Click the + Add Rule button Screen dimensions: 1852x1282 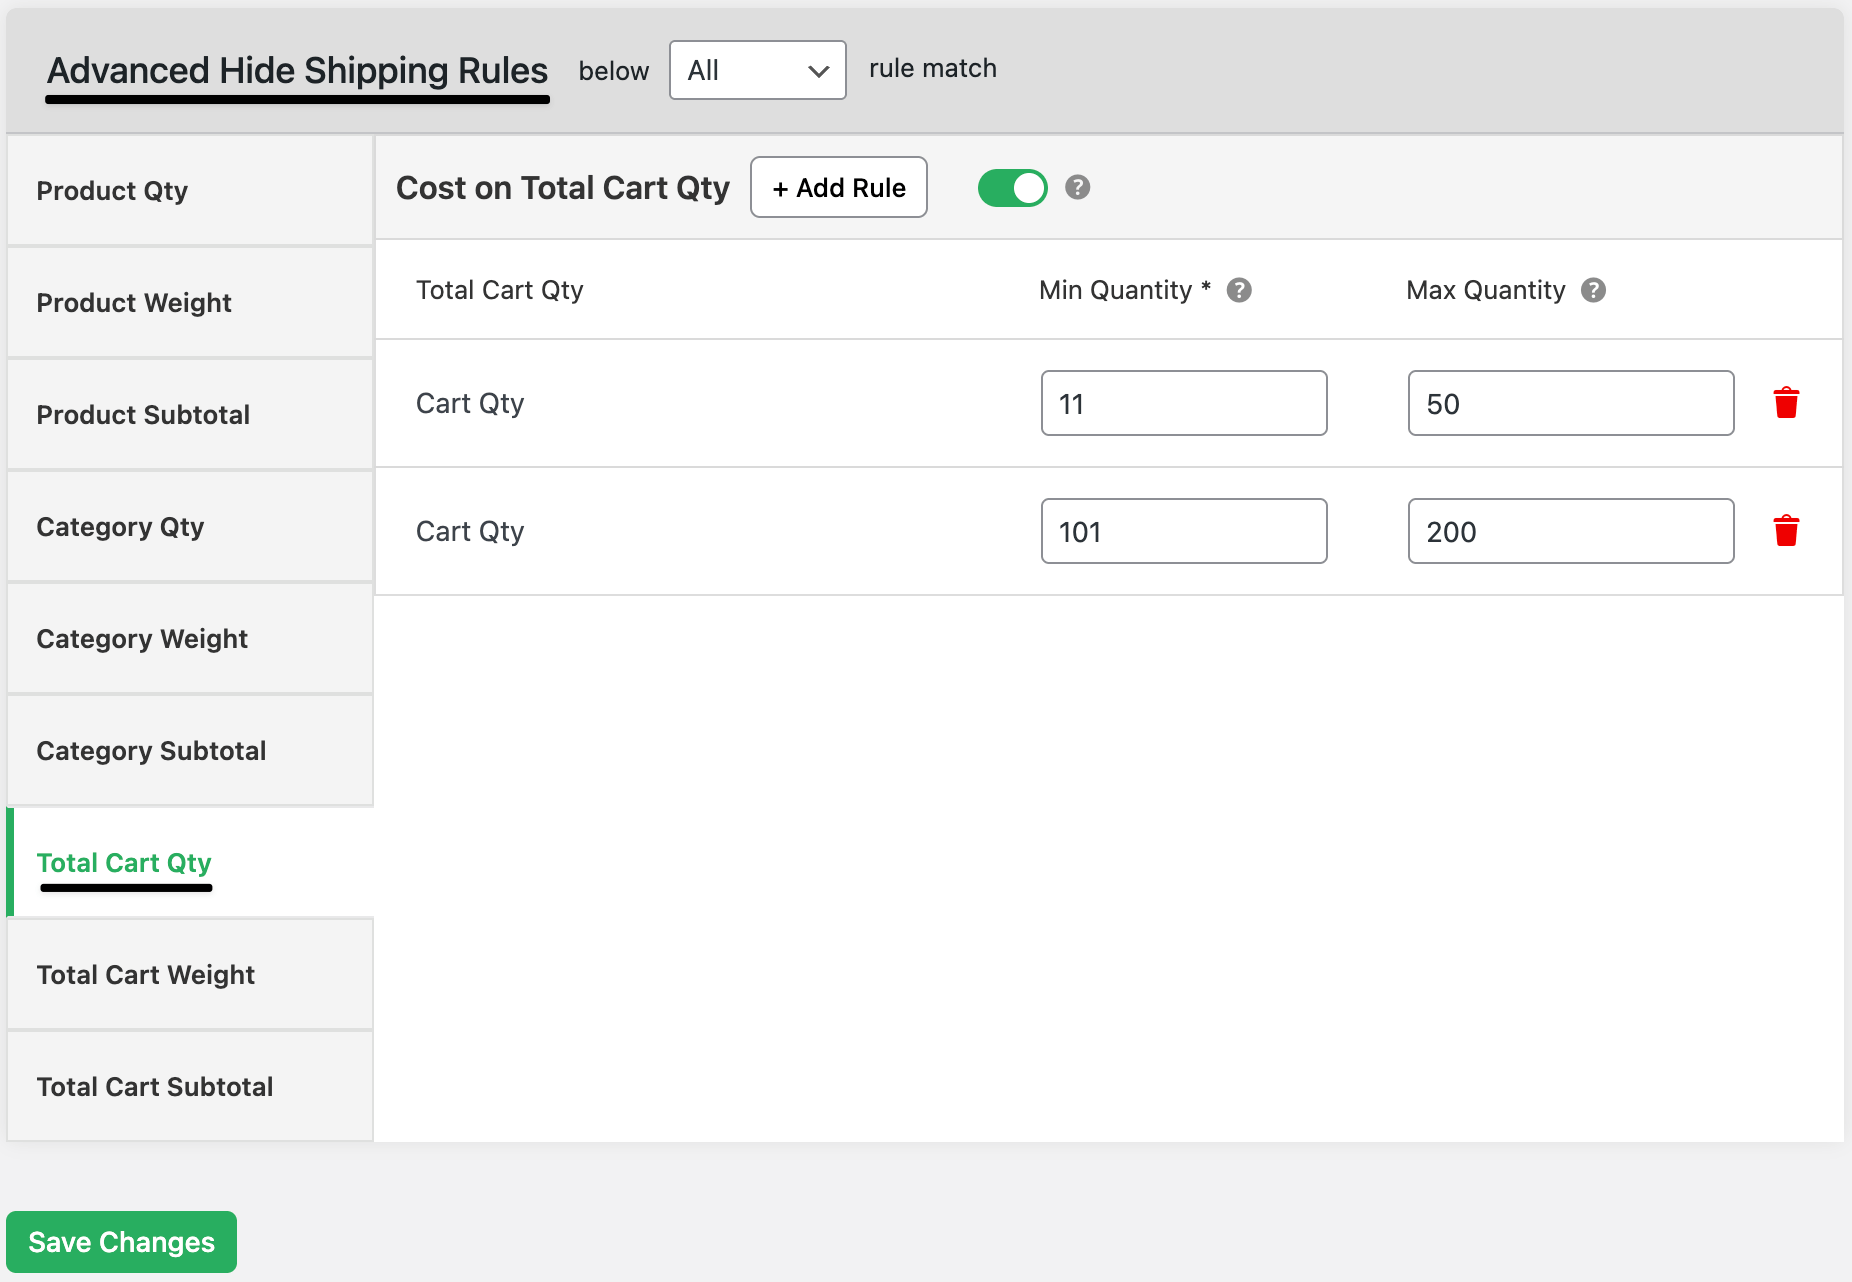click(x=838, y=187)
